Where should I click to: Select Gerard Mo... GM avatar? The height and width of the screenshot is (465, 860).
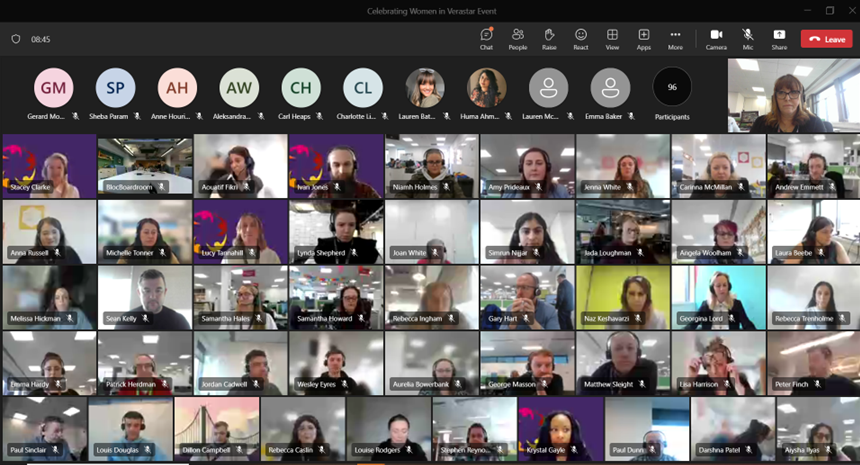(x=53, y=88)
